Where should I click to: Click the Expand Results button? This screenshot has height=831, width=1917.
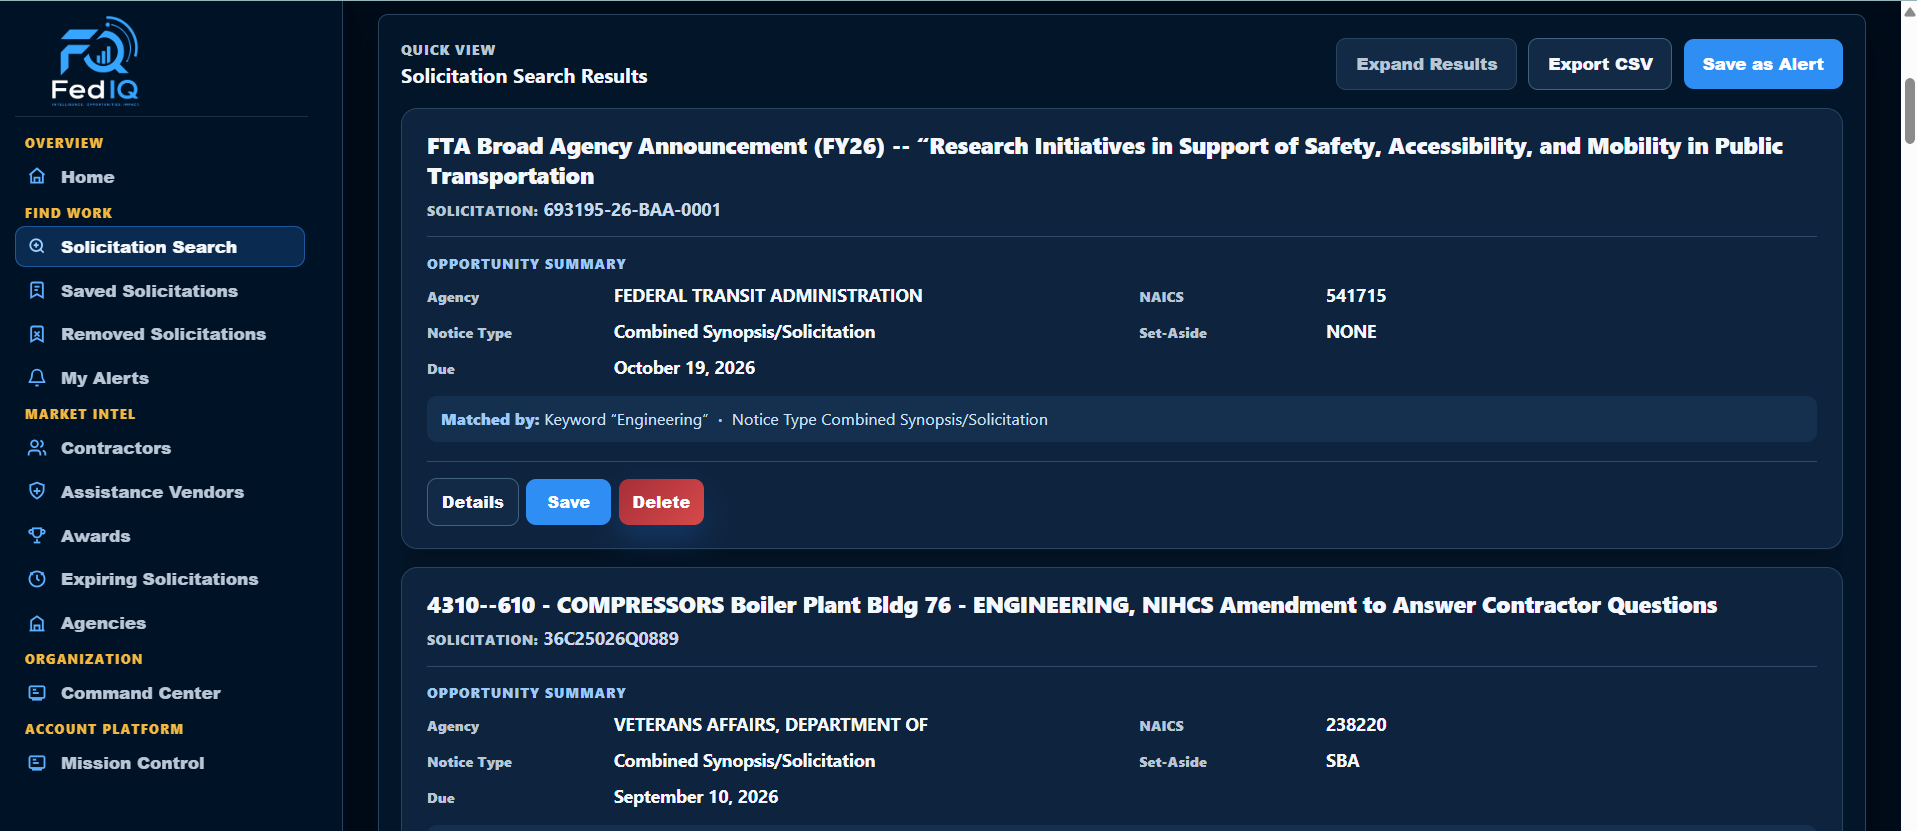pyautogui.click(x=1426, y=64)
